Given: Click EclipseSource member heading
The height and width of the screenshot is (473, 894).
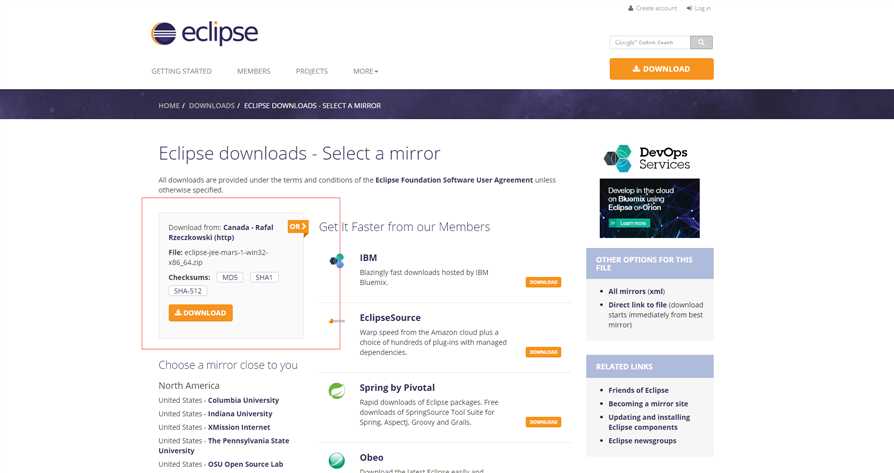Looking at the screenshot, I should [x=390, y=318].
